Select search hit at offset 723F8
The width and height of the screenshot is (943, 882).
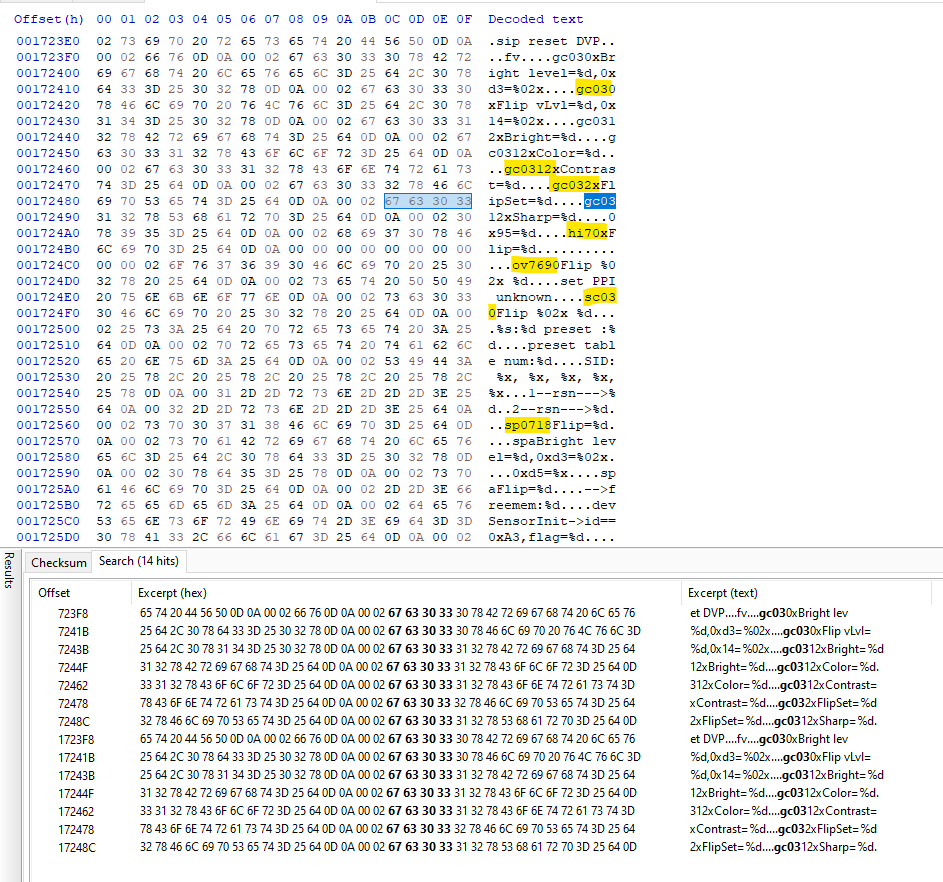[x=73, y=613]
